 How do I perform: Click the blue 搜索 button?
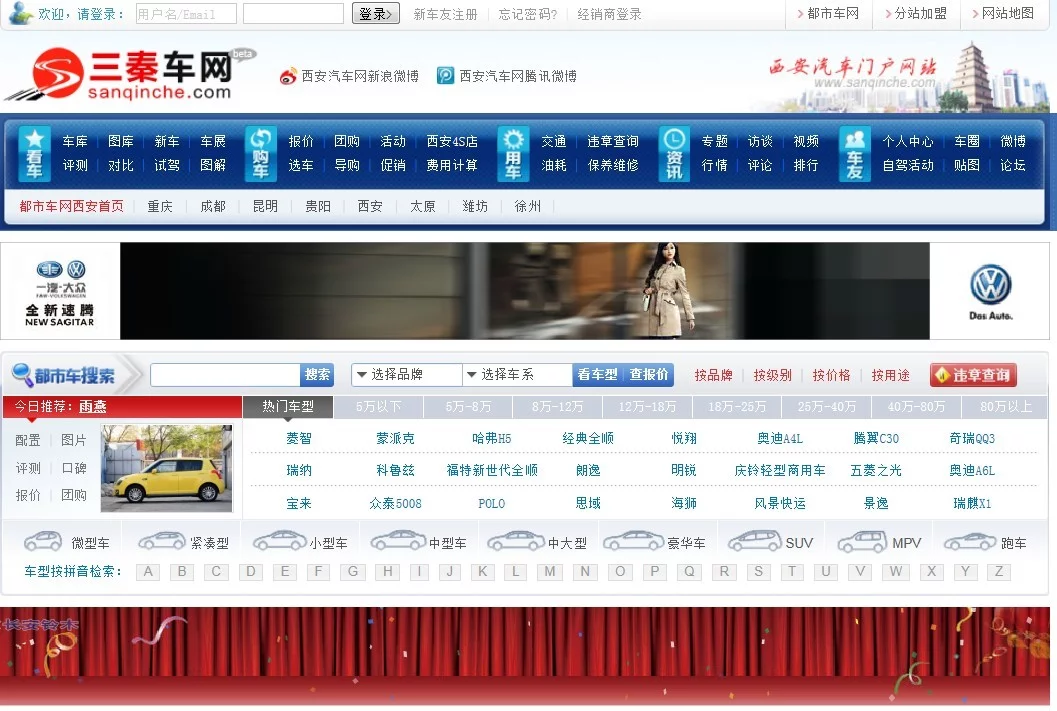[317, 375]
